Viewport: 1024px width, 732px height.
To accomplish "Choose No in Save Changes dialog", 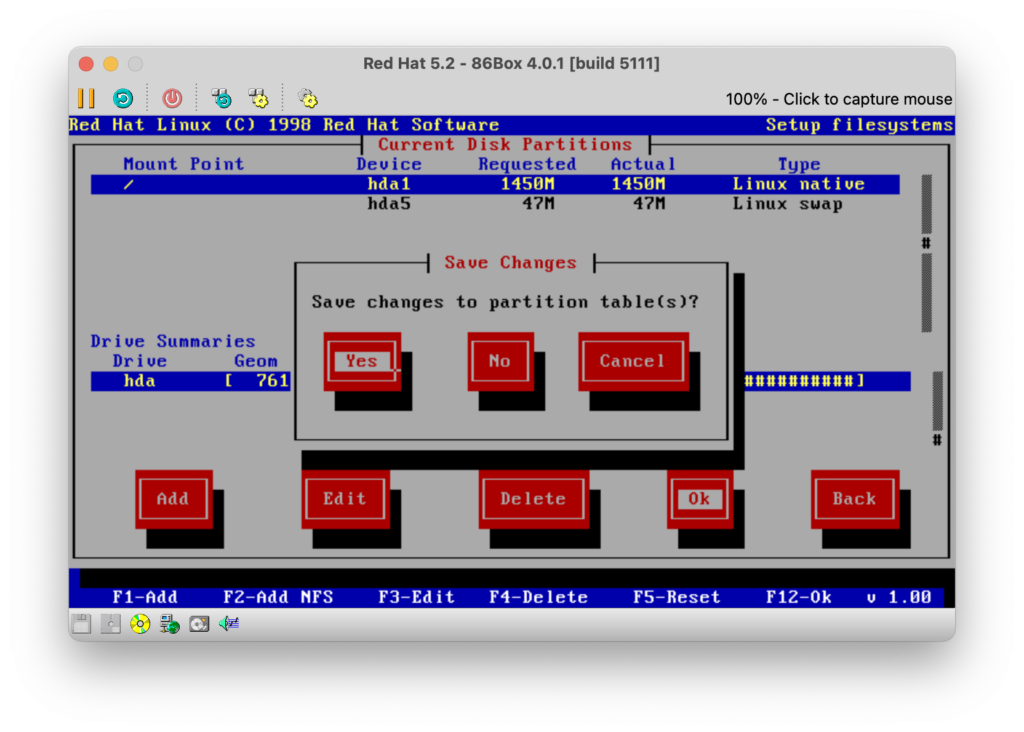I will click(x=500, y=361).
